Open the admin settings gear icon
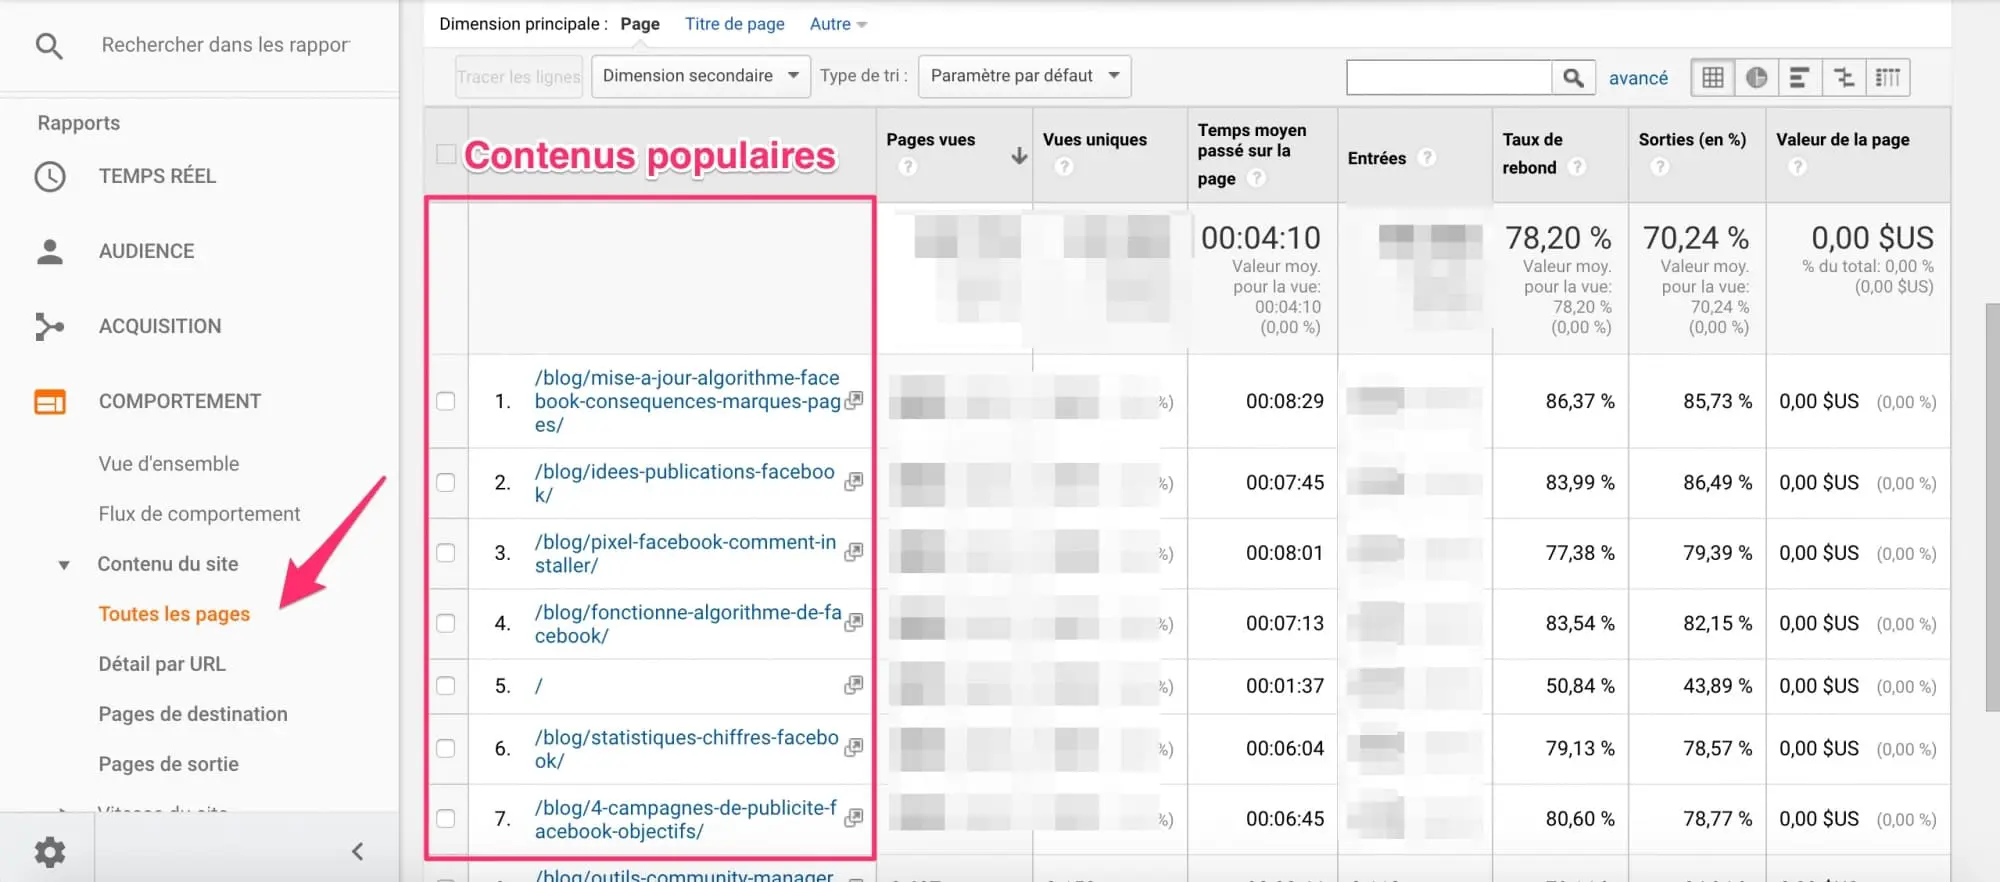Image resolution: width=2000 pixels, height=882 pixels. pos(49,852)
